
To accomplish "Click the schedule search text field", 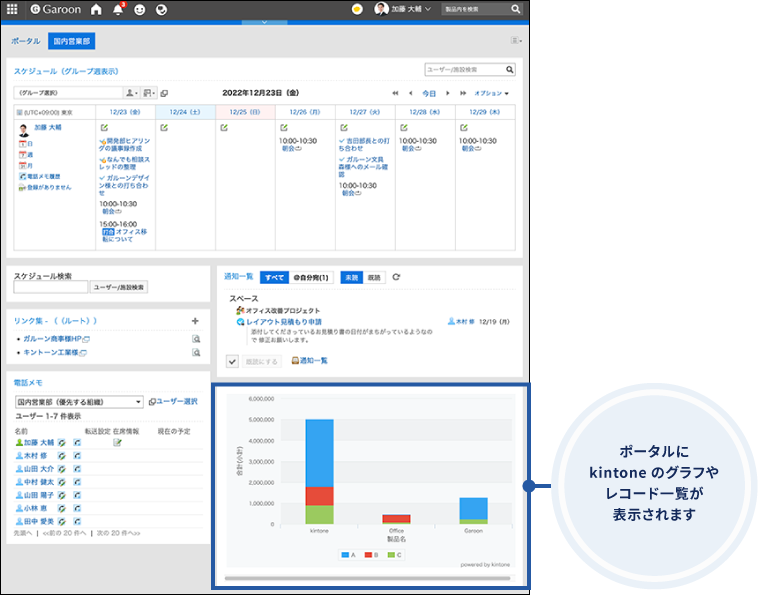I will click(x=51, y=287).
